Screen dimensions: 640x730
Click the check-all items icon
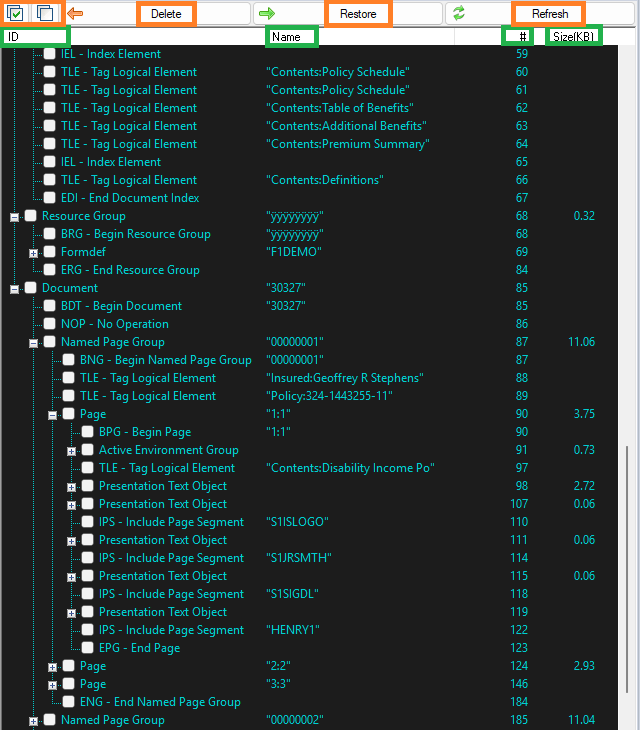click(x=16, y=13)
